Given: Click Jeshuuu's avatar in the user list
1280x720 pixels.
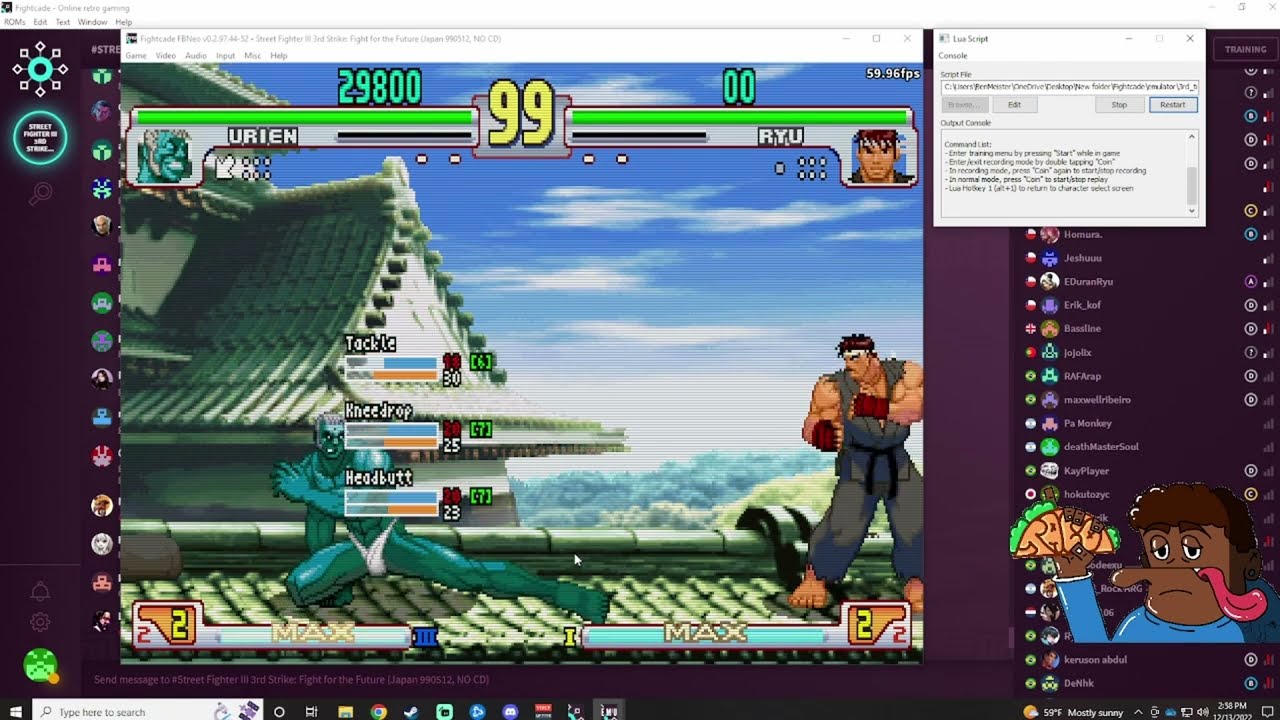Looking at the screenshot, I should (1049, 258).
